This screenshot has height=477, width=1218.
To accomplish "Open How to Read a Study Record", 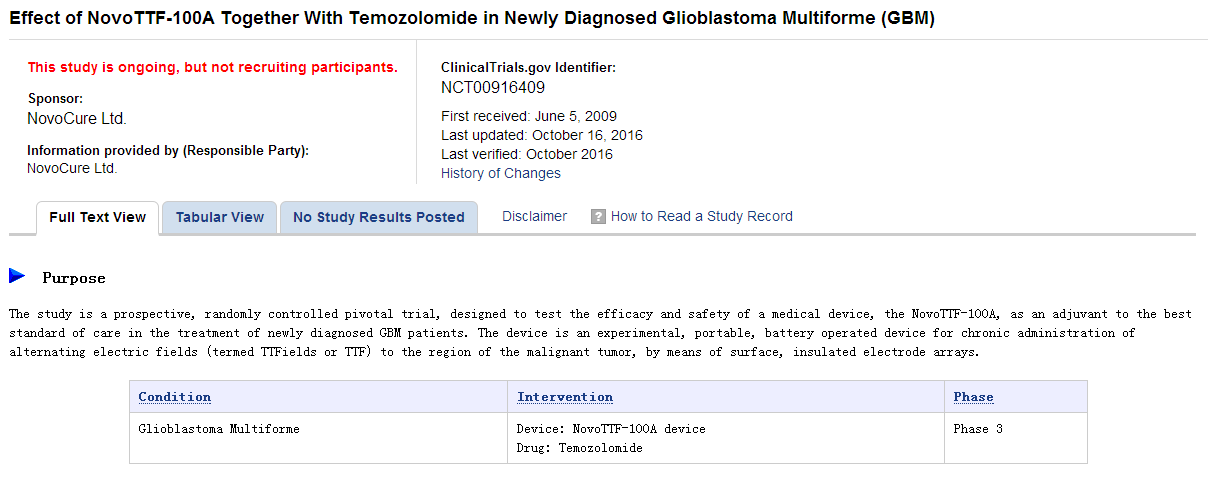I will (x=701, y=216).
